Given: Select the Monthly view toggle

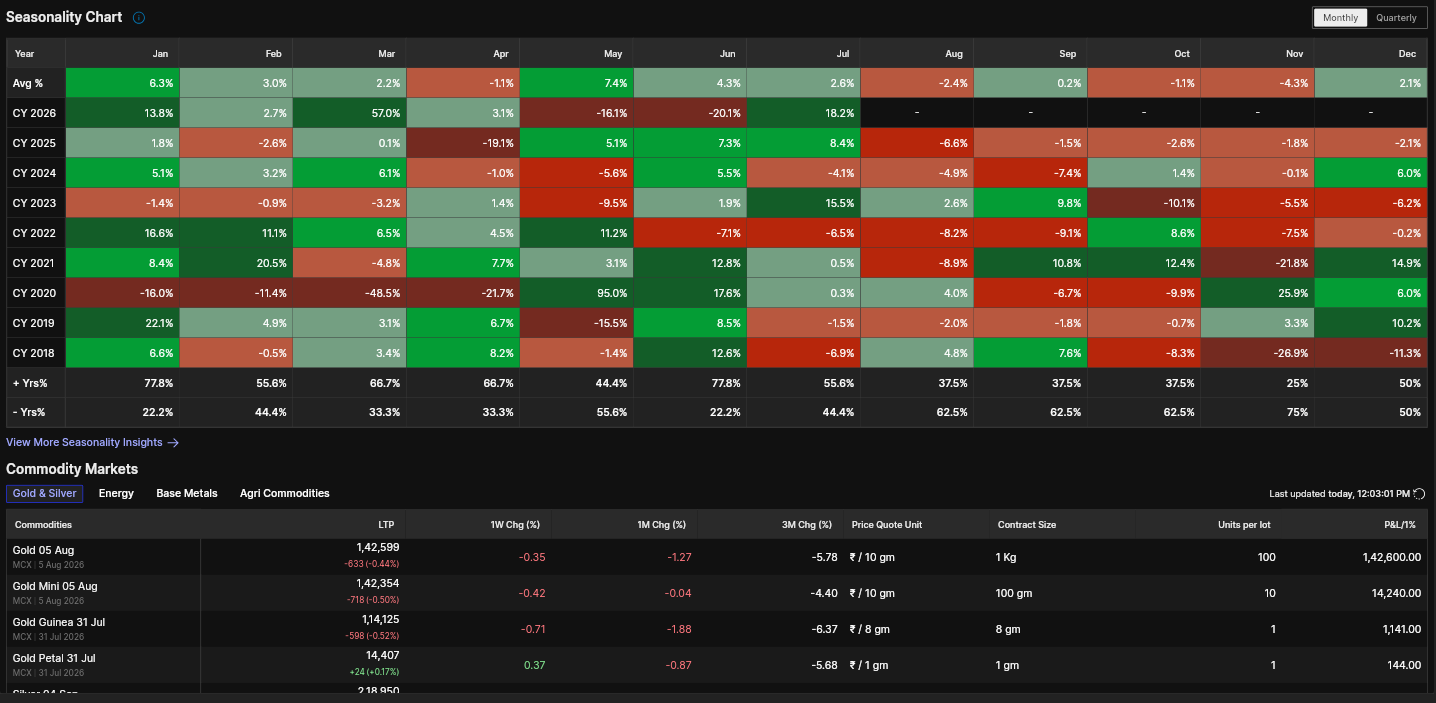Looking at the screenshot, I should click(1340, 18).
